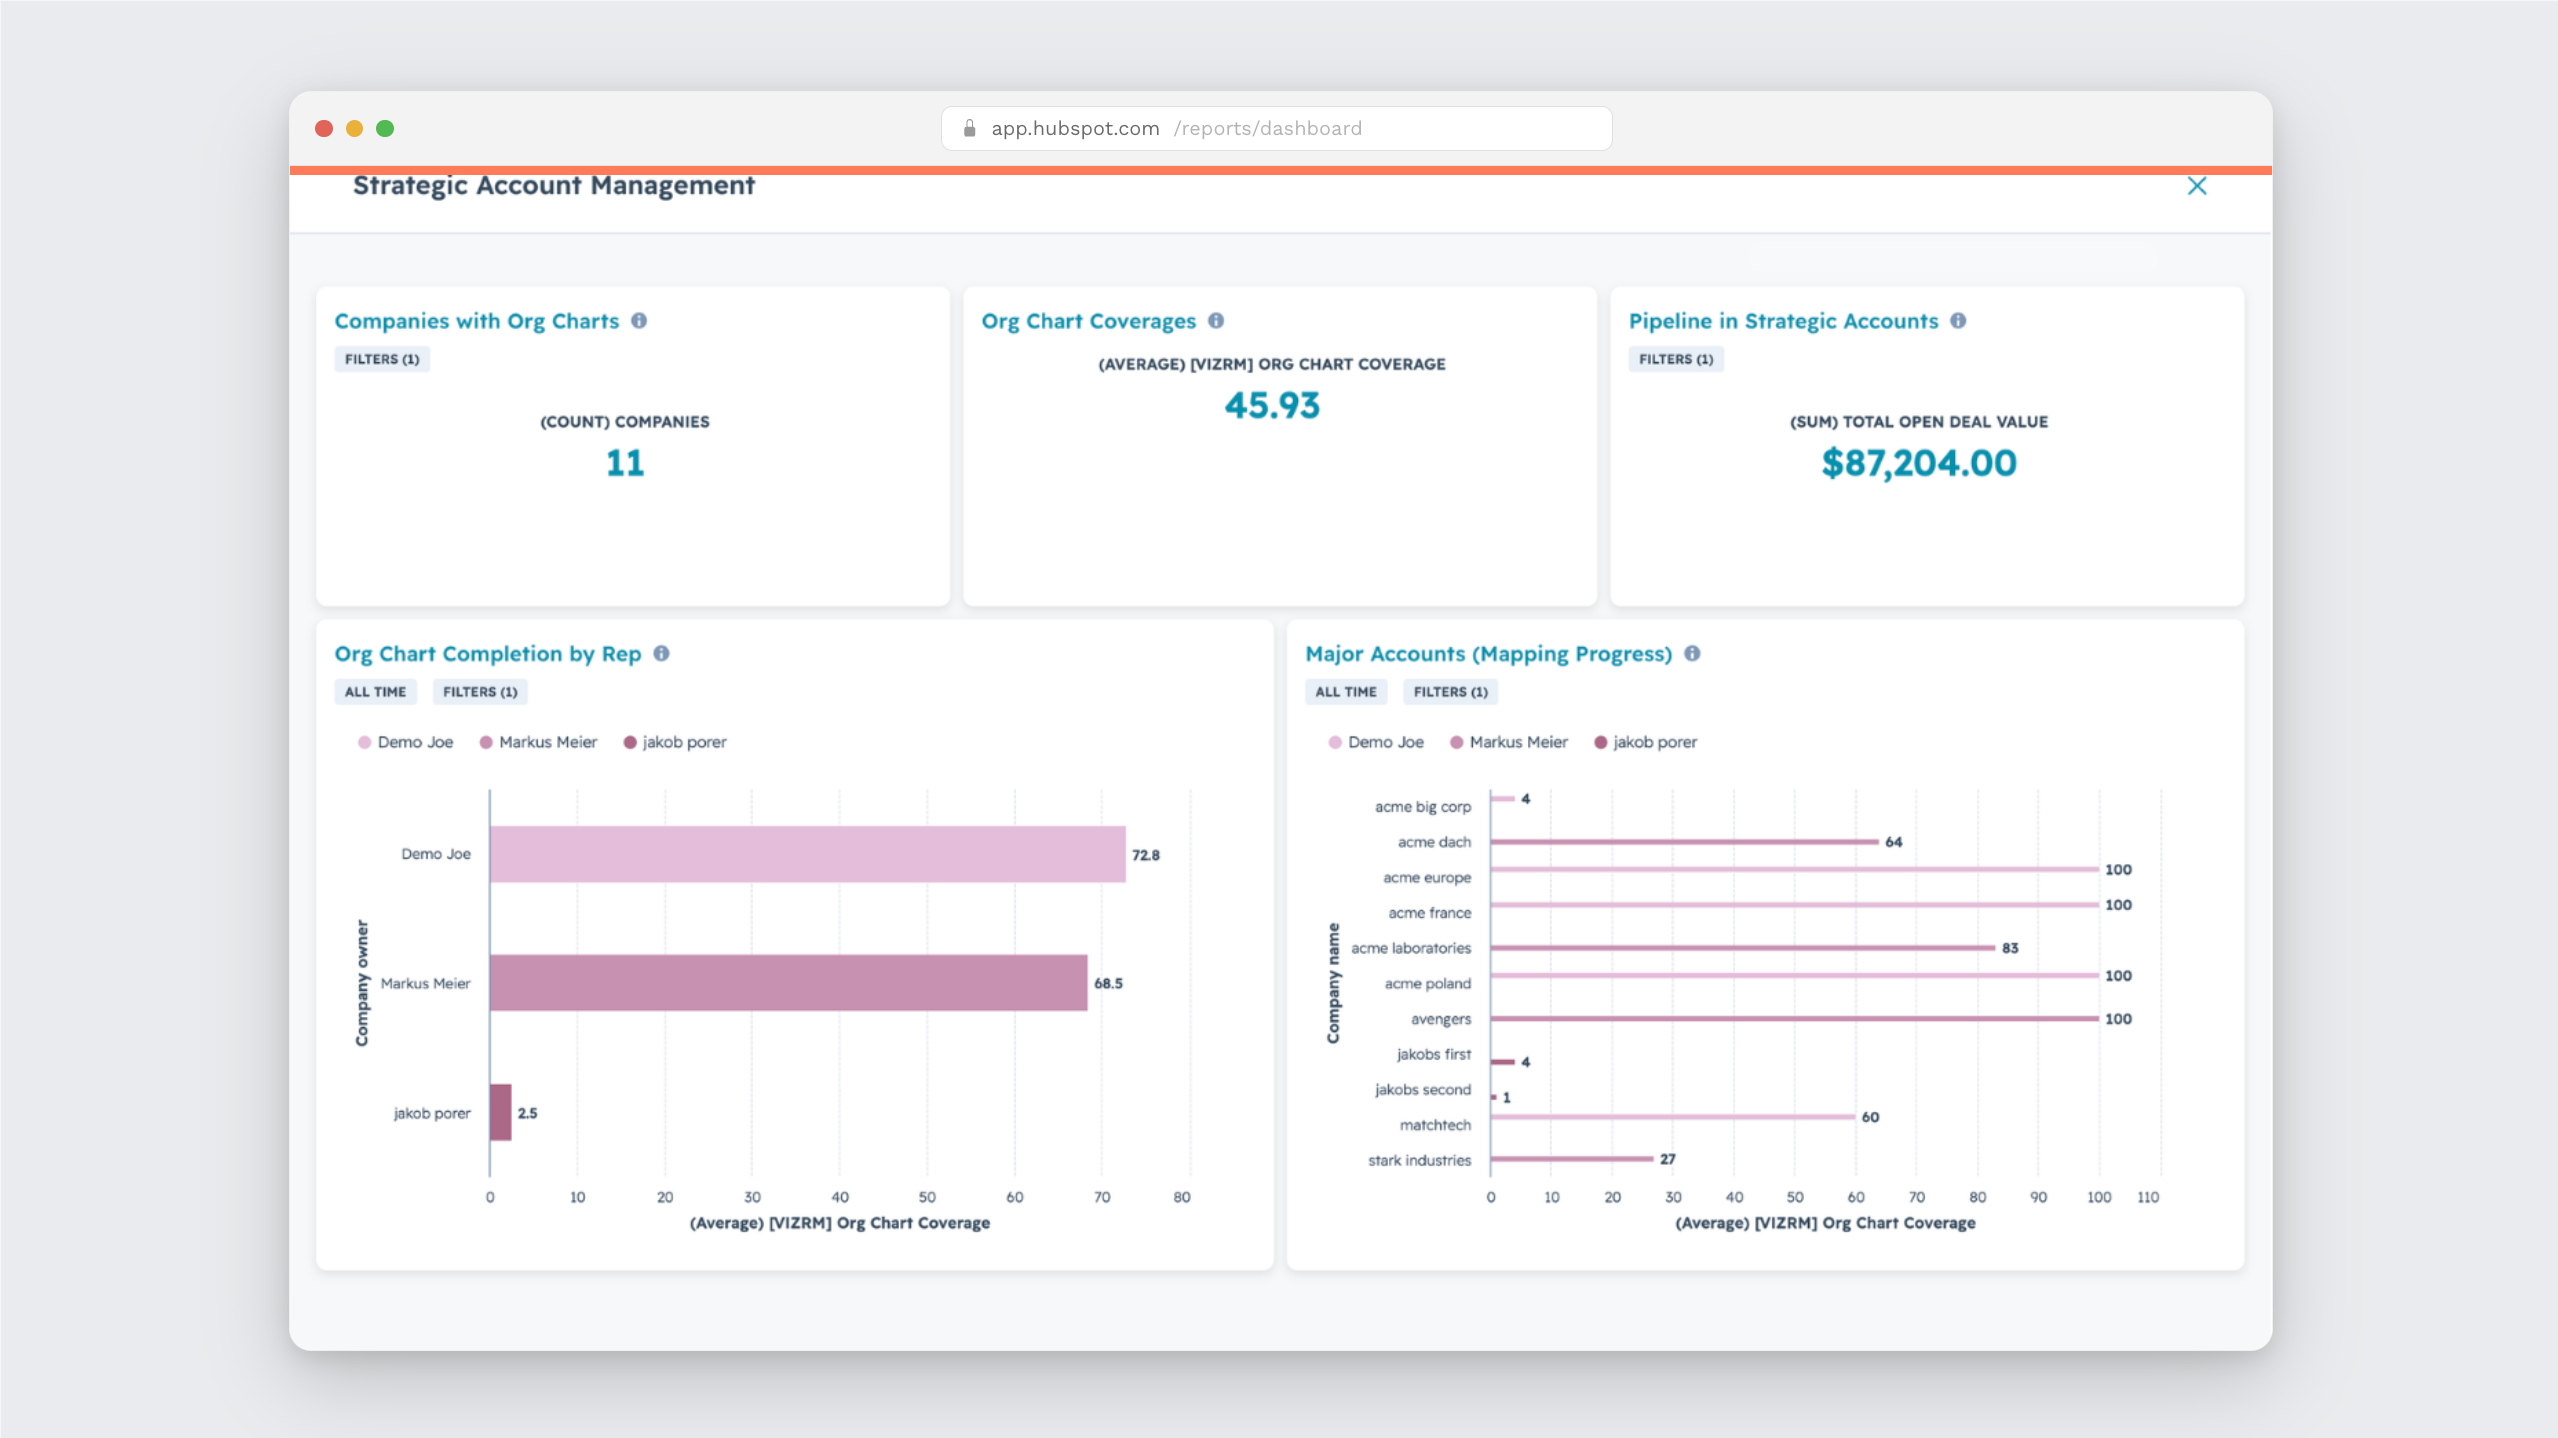The width and height of the screenshot is (2558, 1438).
Task: Open the Companies with Org Charts report title
Action: (476, 321)
